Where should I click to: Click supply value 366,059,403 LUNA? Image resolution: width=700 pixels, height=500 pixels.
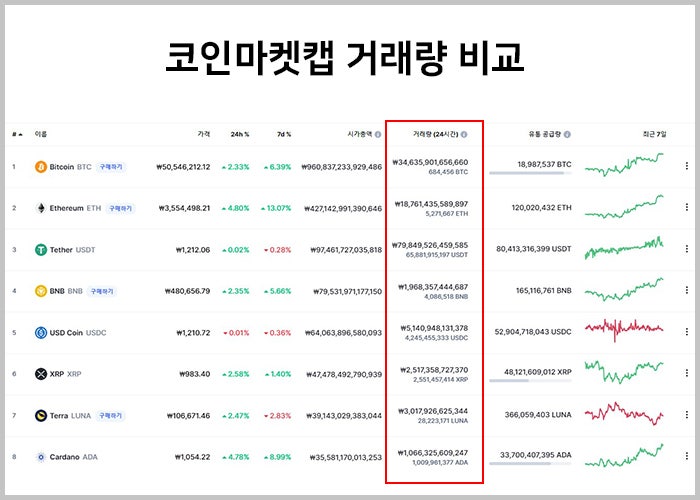[538, 415]
